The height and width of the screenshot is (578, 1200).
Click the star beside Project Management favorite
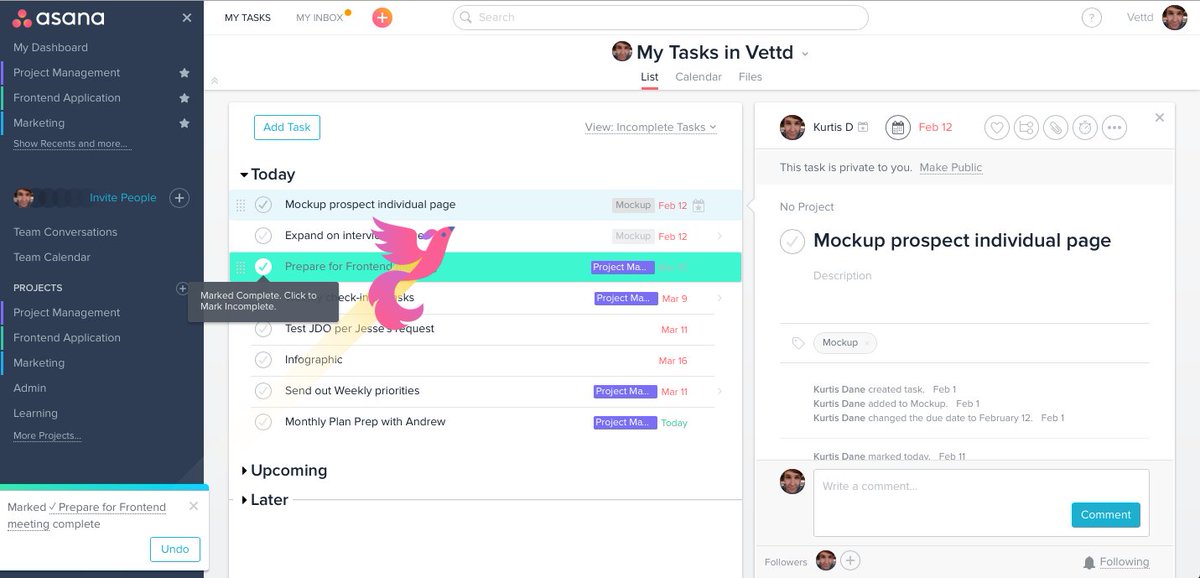[184, 73]
